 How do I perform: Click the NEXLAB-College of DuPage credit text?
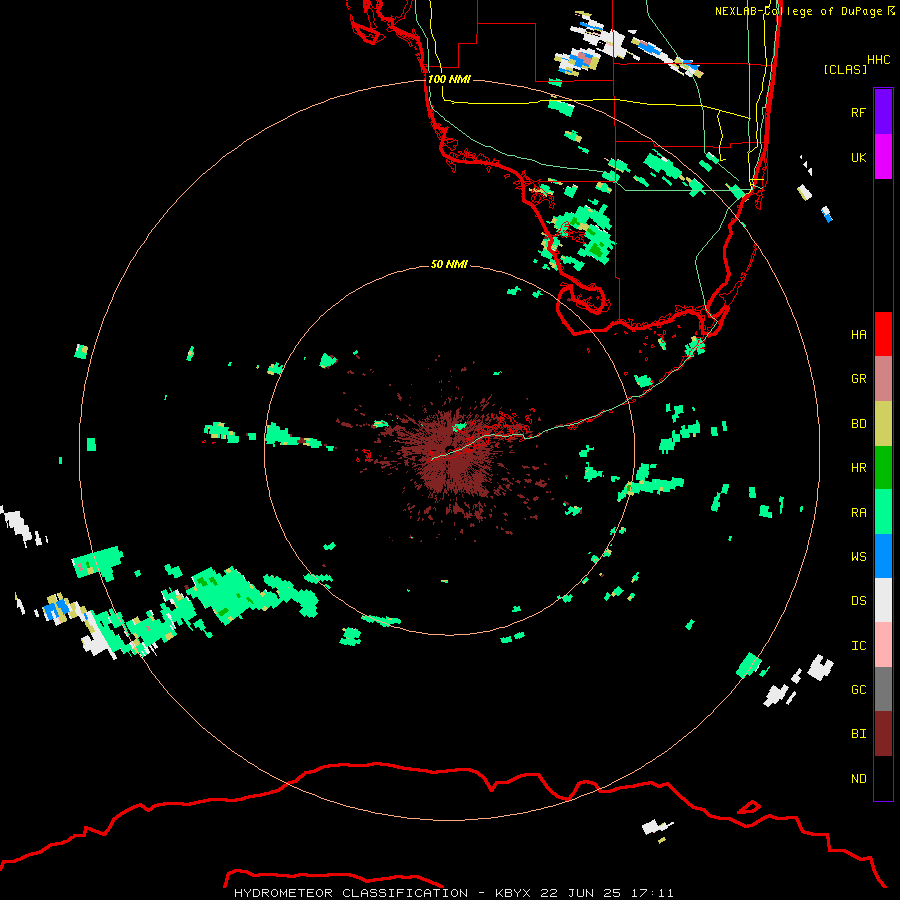point(799,11)
